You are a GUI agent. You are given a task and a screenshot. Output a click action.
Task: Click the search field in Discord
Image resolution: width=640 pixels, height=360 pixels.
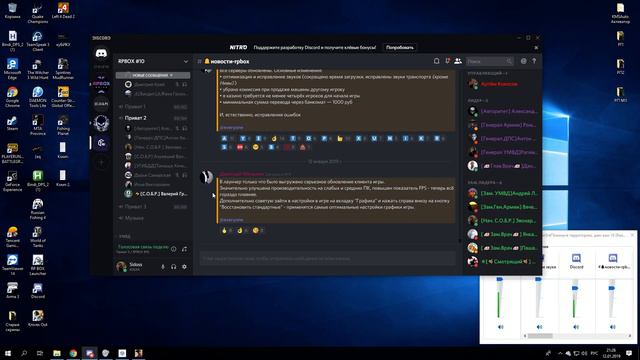pyautogui.click(x=489, y=61)
